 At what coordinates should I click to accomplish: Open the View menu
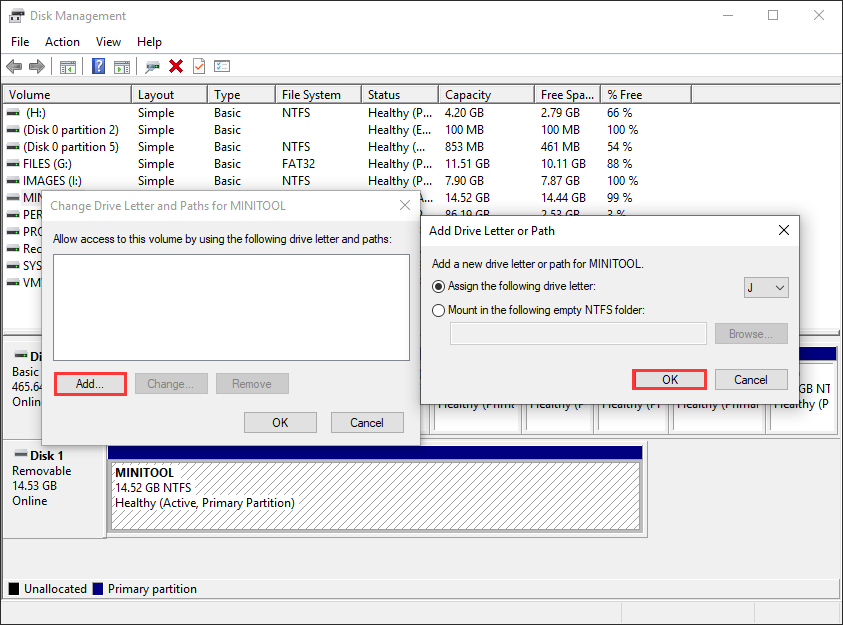pyautogui.click(x=108, y=42)
